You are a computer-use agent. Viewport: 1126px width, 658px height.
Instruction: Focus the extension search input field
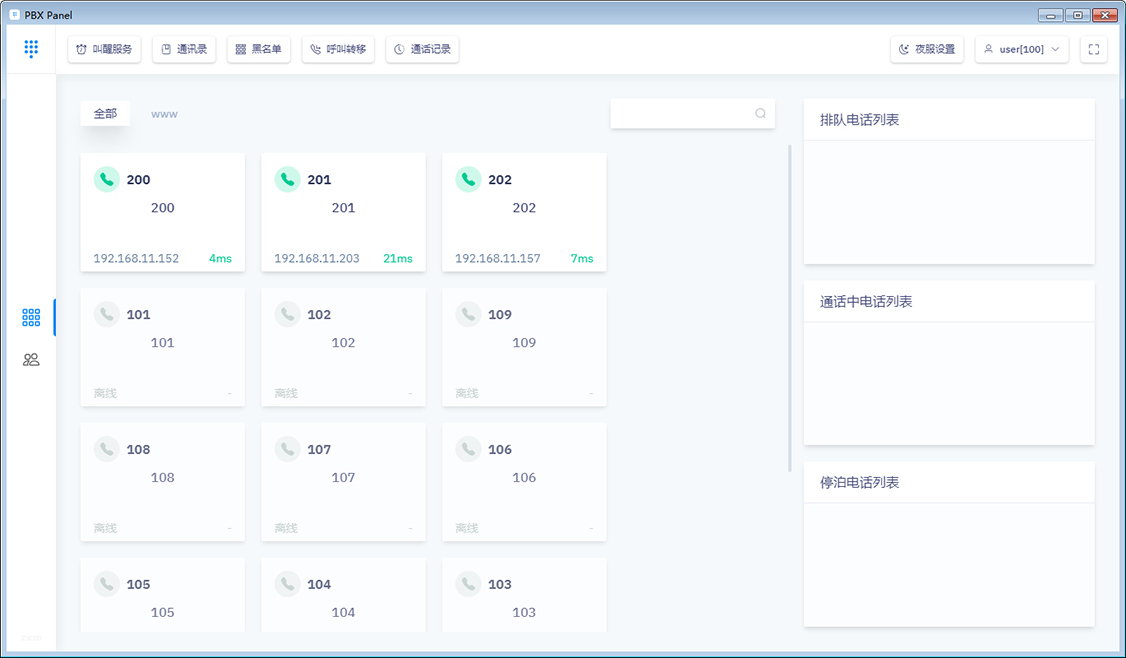tap(692, 113)
